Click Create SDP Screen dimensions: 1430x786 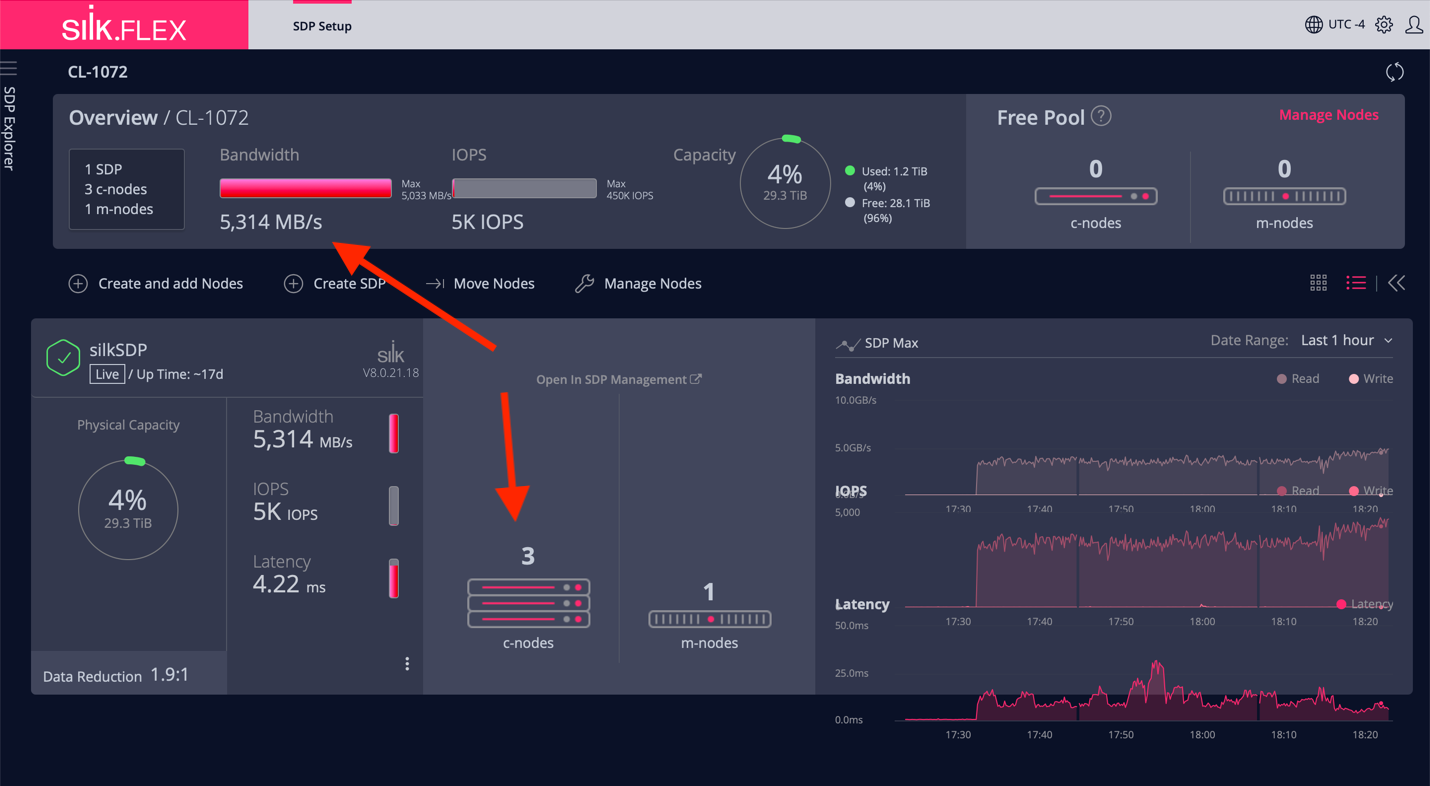(335, 284)
